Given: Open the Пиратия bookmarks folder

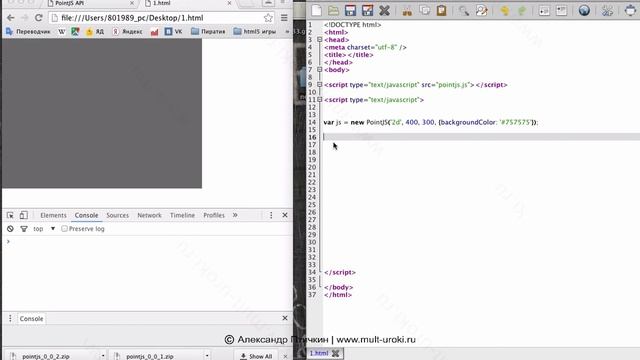Looking at the screenshot, I should pos(208,31).
